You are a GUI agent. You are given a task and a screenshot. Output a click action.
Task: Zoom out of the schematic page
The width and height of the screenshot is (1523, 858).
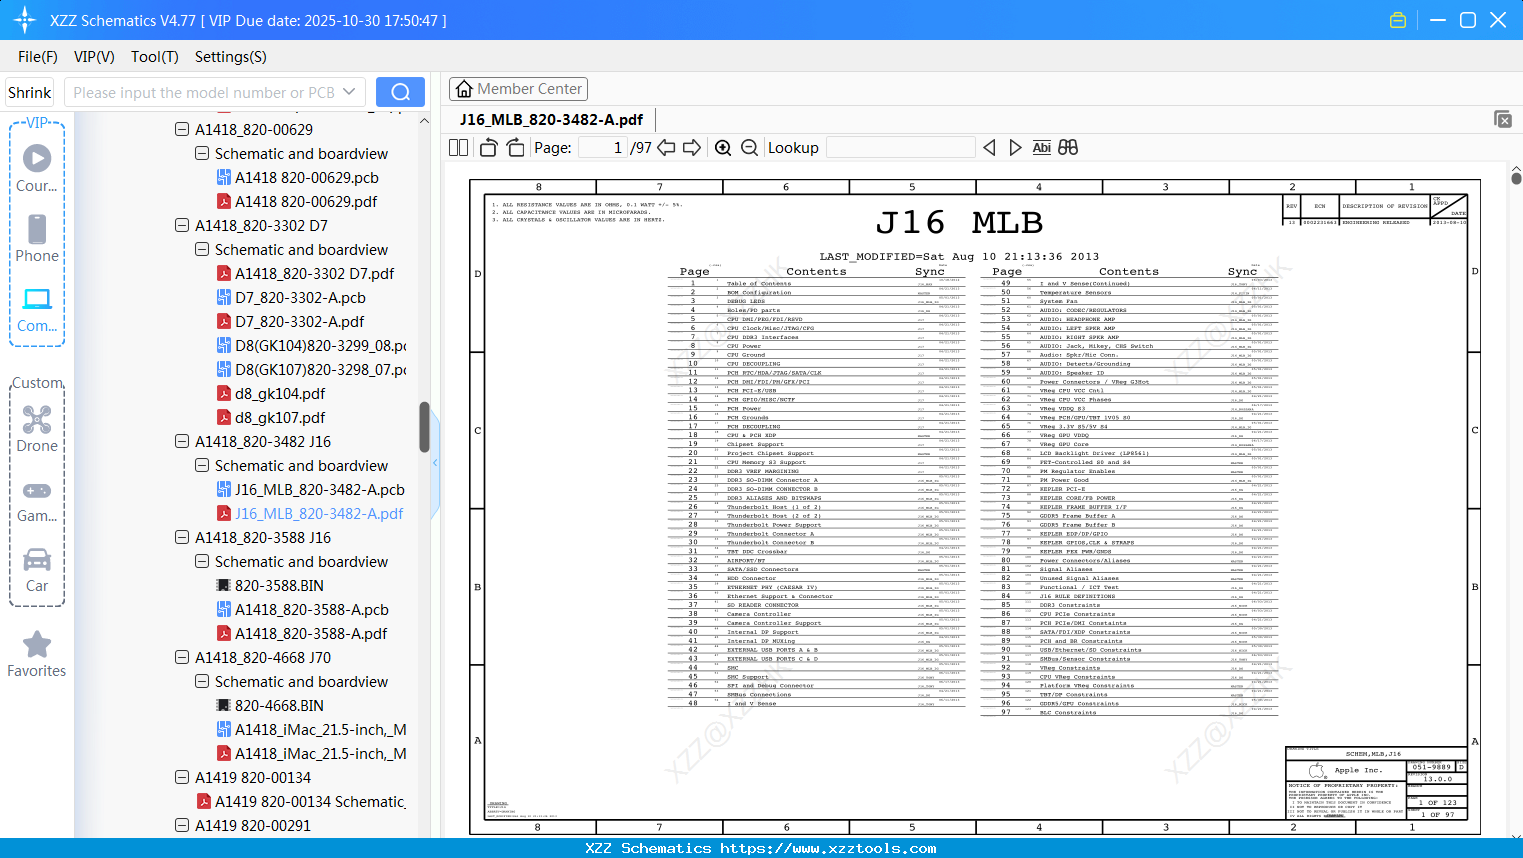[749, 148]
